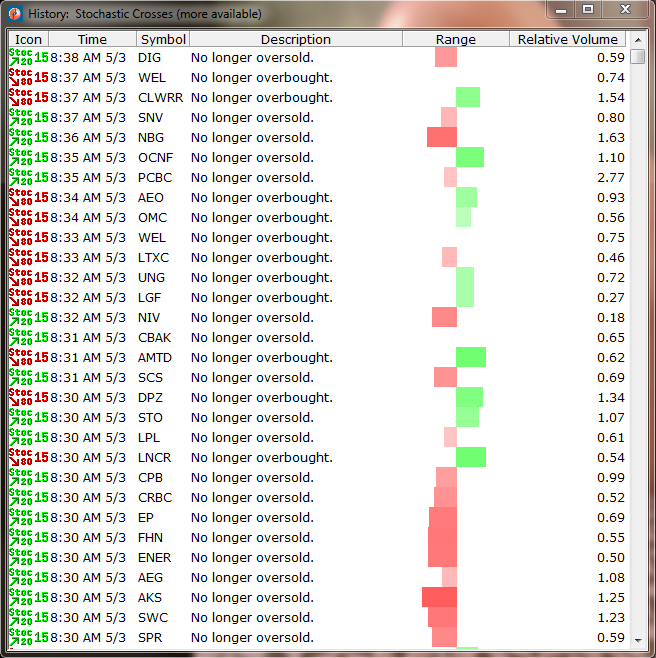
Task: Click the symbol WEL at 8:33 AM
Action: (152, 238)
